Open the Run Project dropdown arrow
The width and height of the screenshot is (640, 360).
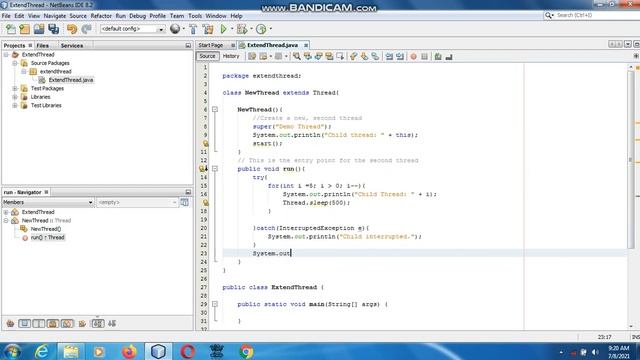tap(232, 29)
